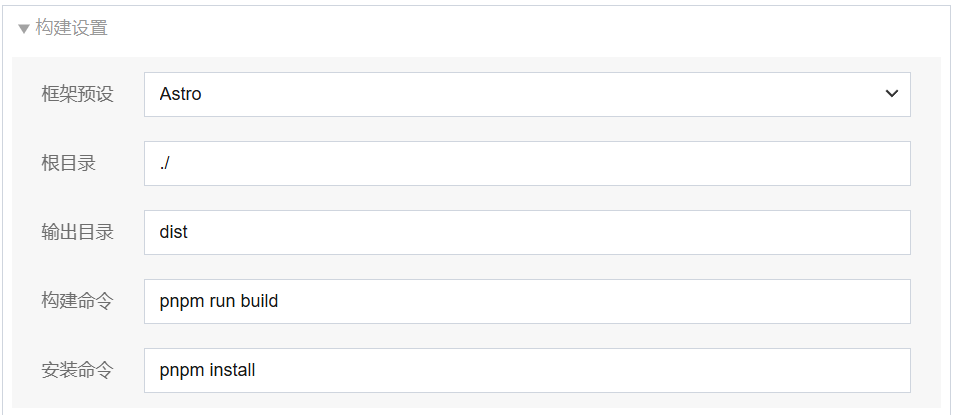Place cursor right after "dist" text
The image size is (958, 415).
[x=189, y=232]
